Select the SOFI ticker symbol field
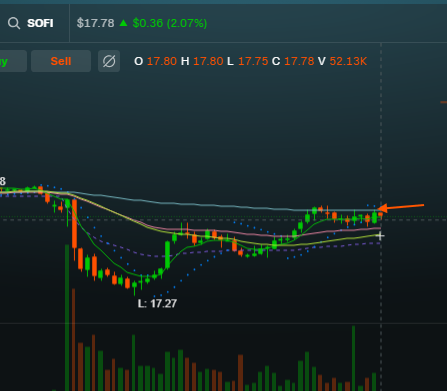 coord(40,23)
